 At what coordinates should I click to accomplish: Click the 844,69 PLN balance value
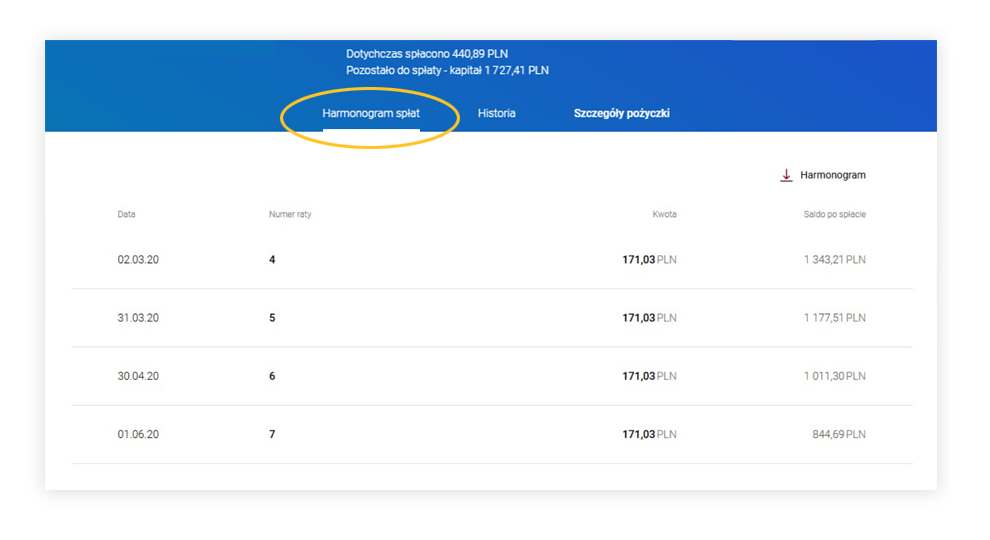[838, 434]
